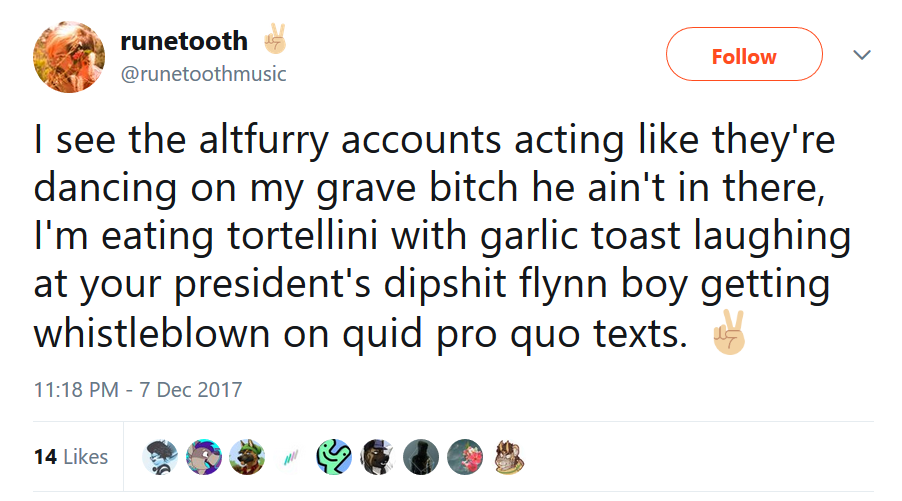Open the red flower liker avatar
This screenshot has height=501, width=902.
point(465,457)
